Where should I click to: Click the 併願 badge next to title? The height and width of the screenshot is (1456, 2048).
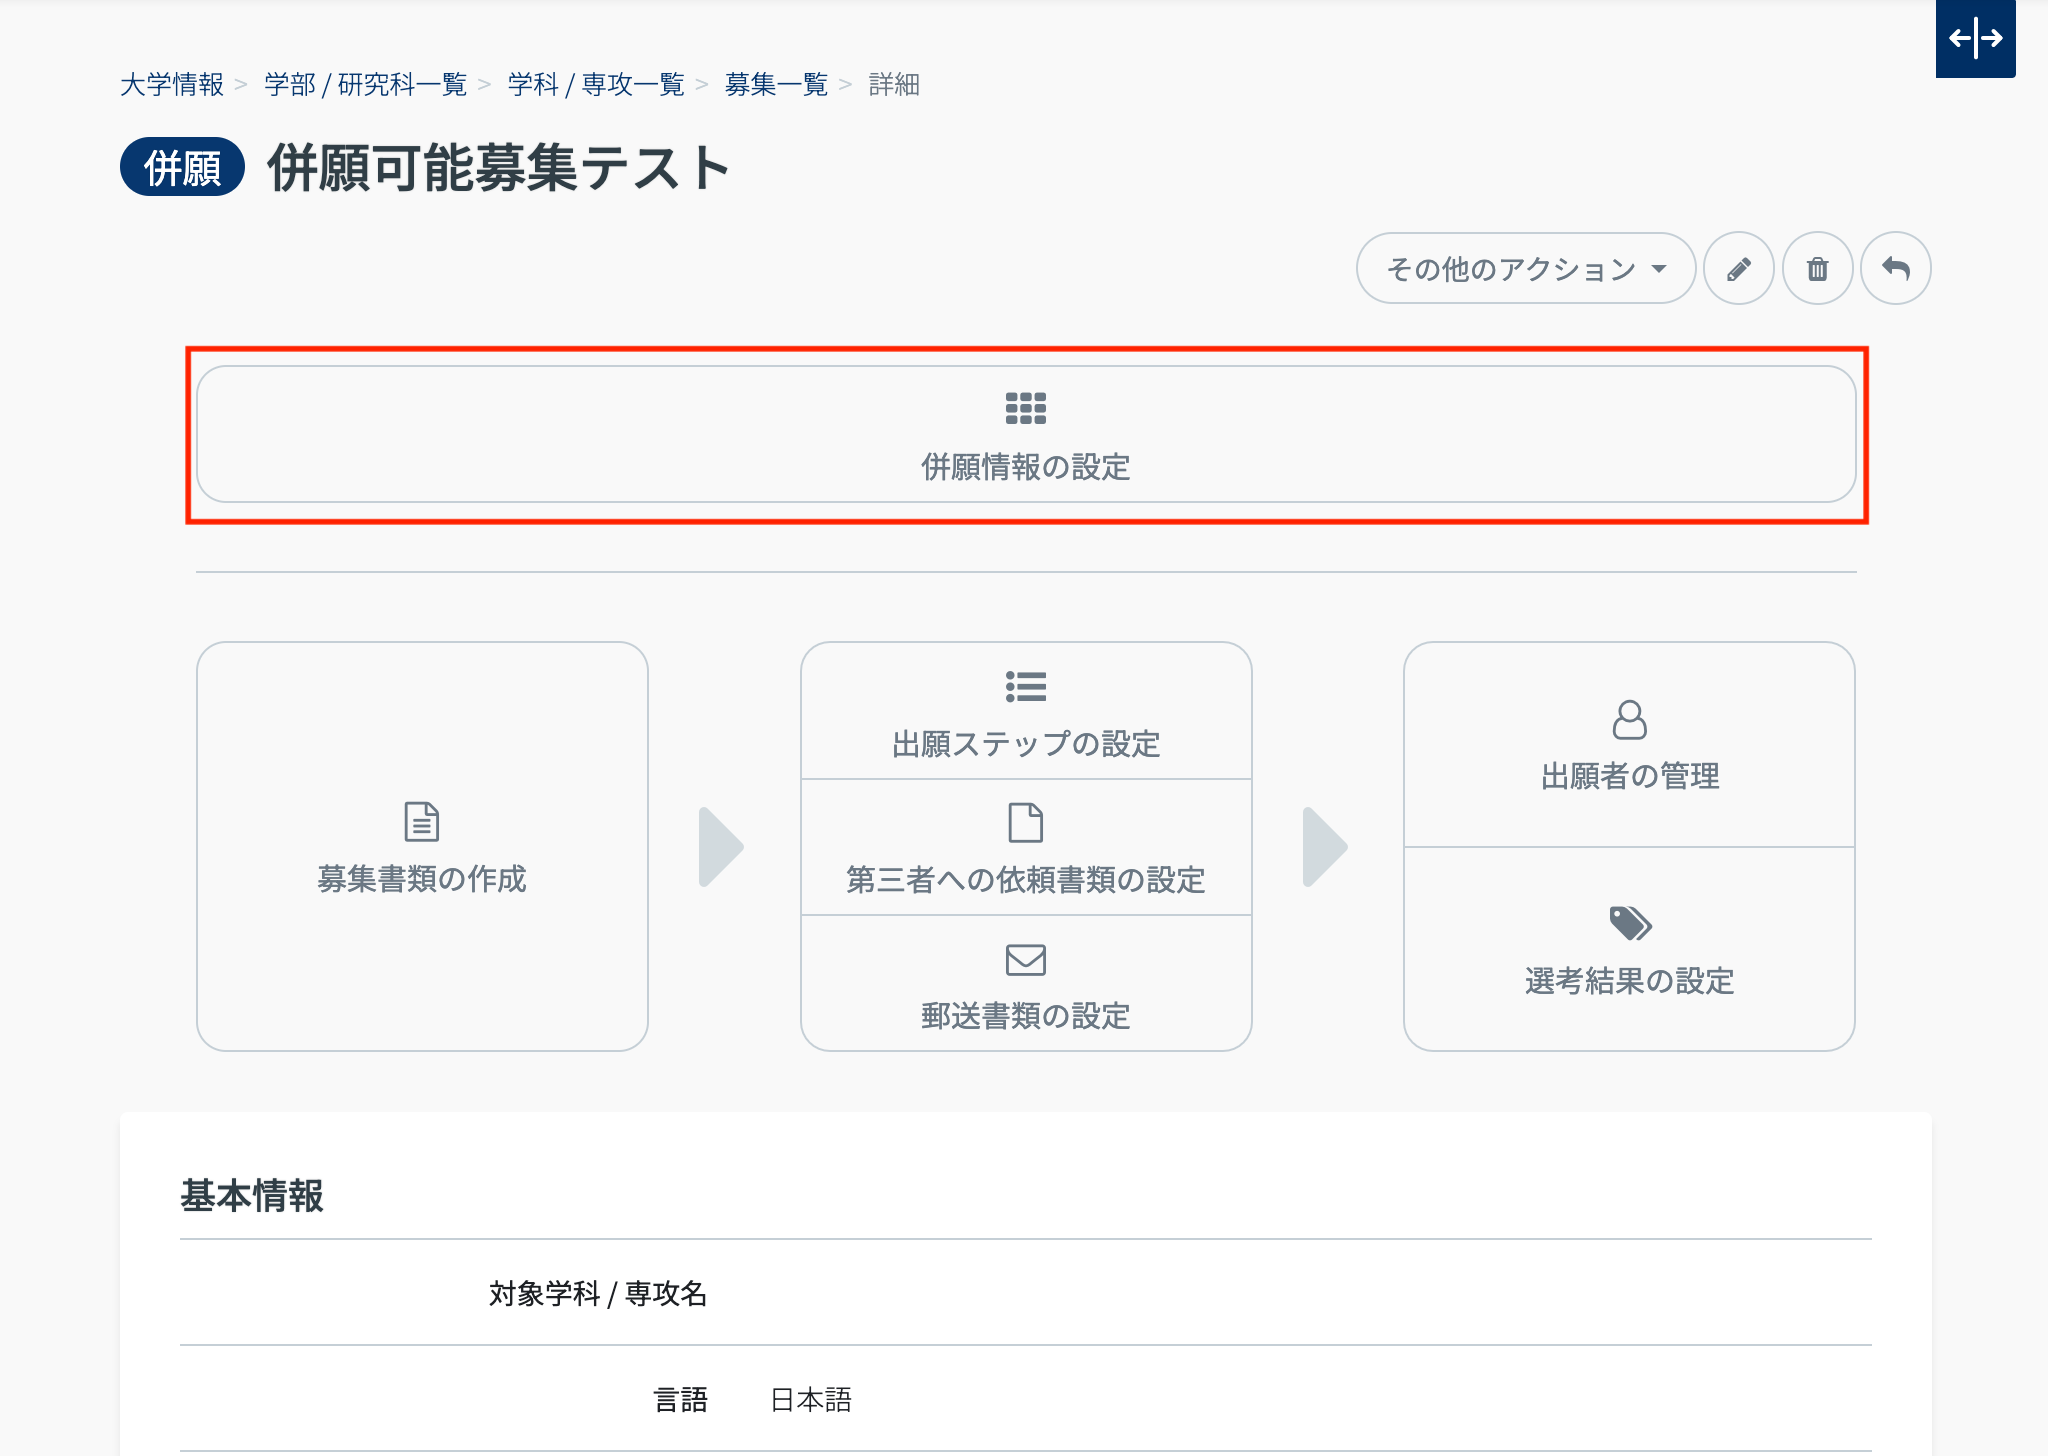point(182,167)
